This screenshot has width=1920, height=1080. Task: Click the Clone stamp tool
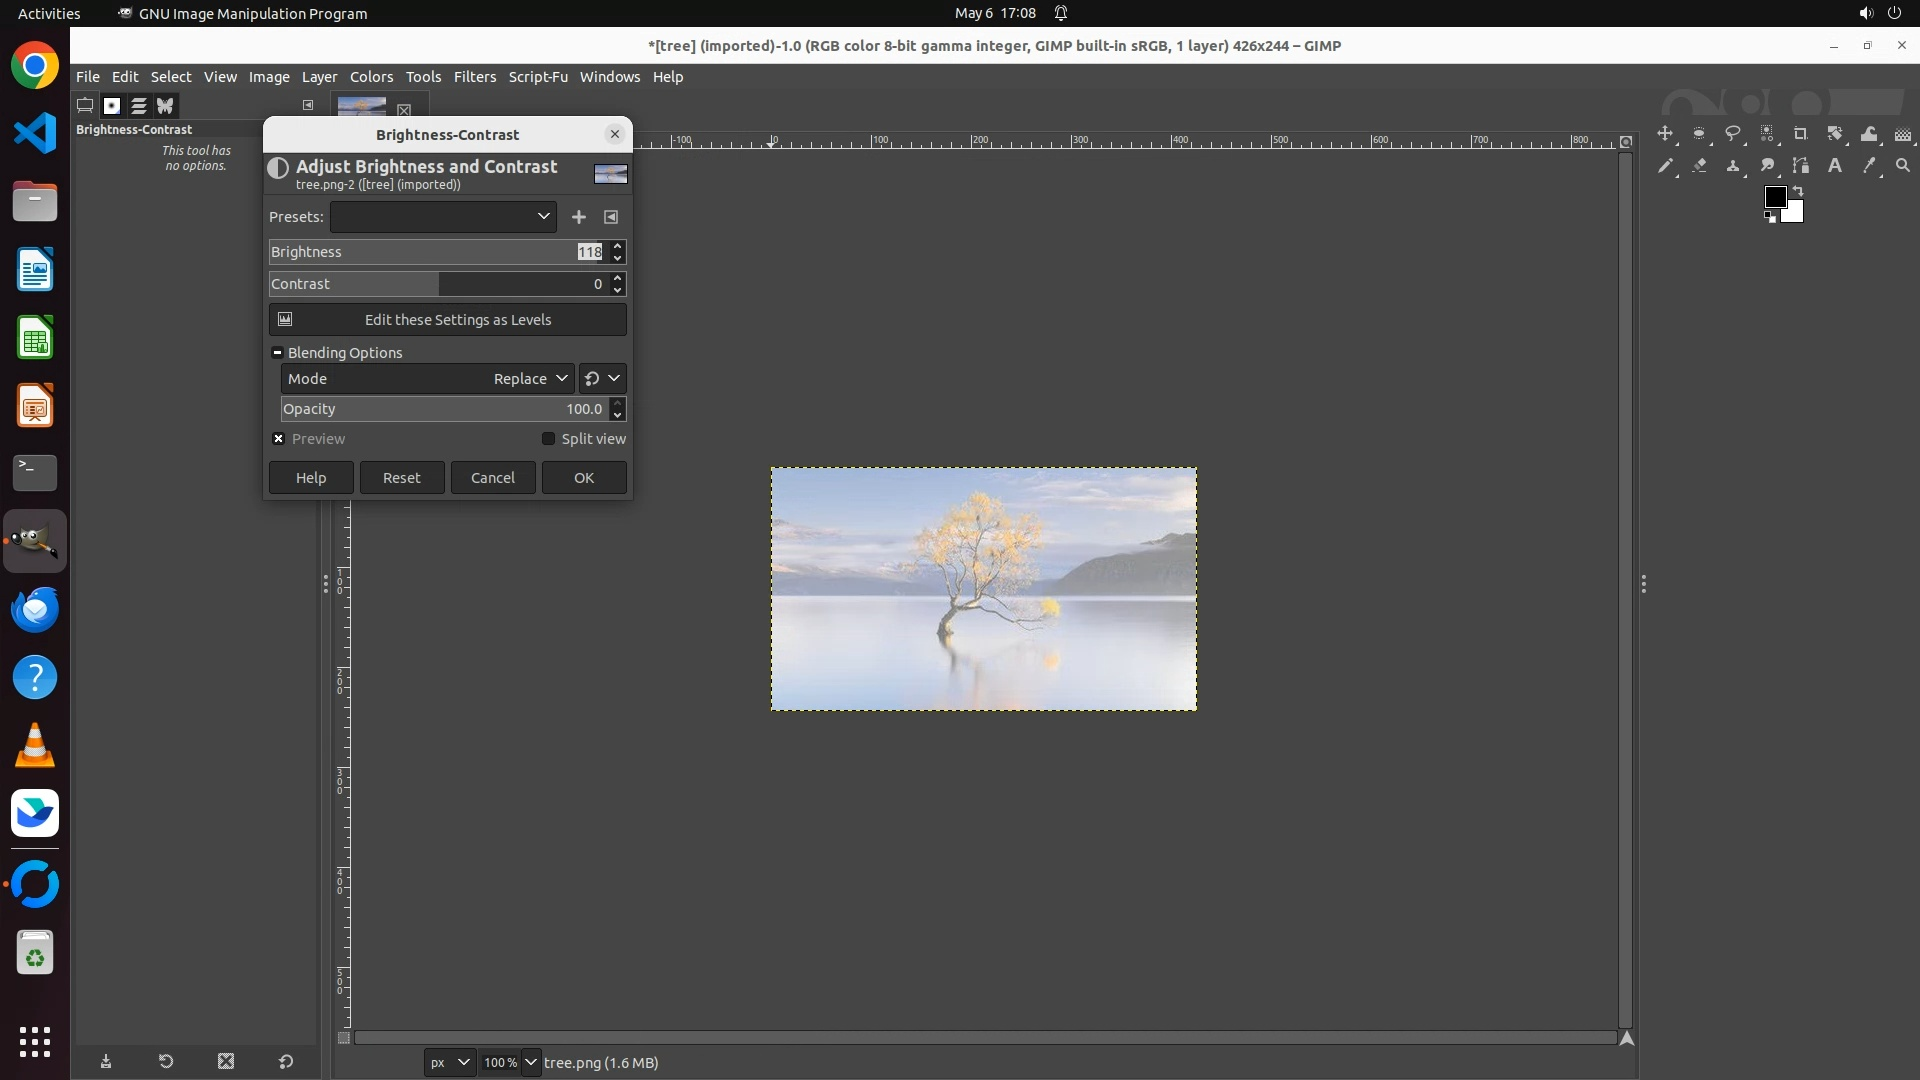(1733, 166)
